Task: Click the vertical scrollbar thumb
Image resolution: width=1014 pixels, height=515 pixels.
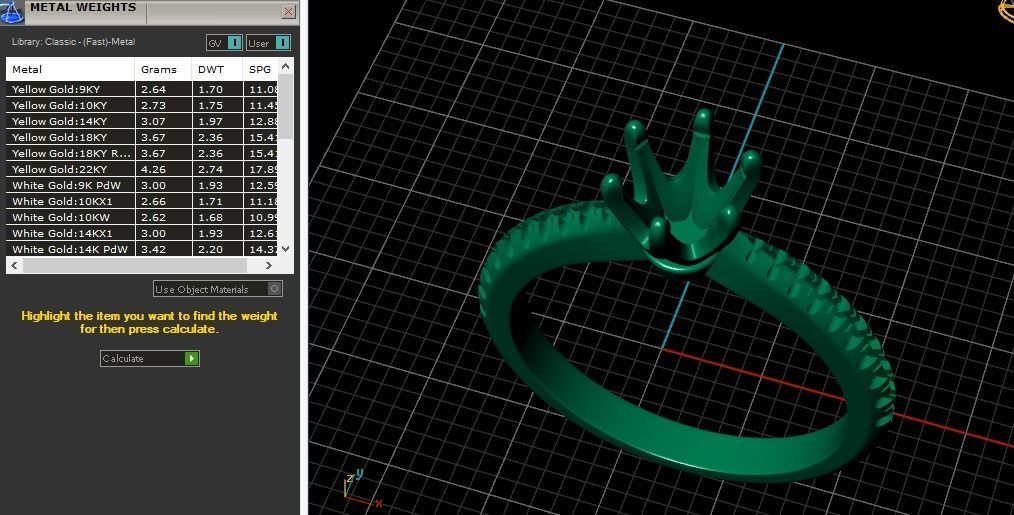Action: coord(286,105)
